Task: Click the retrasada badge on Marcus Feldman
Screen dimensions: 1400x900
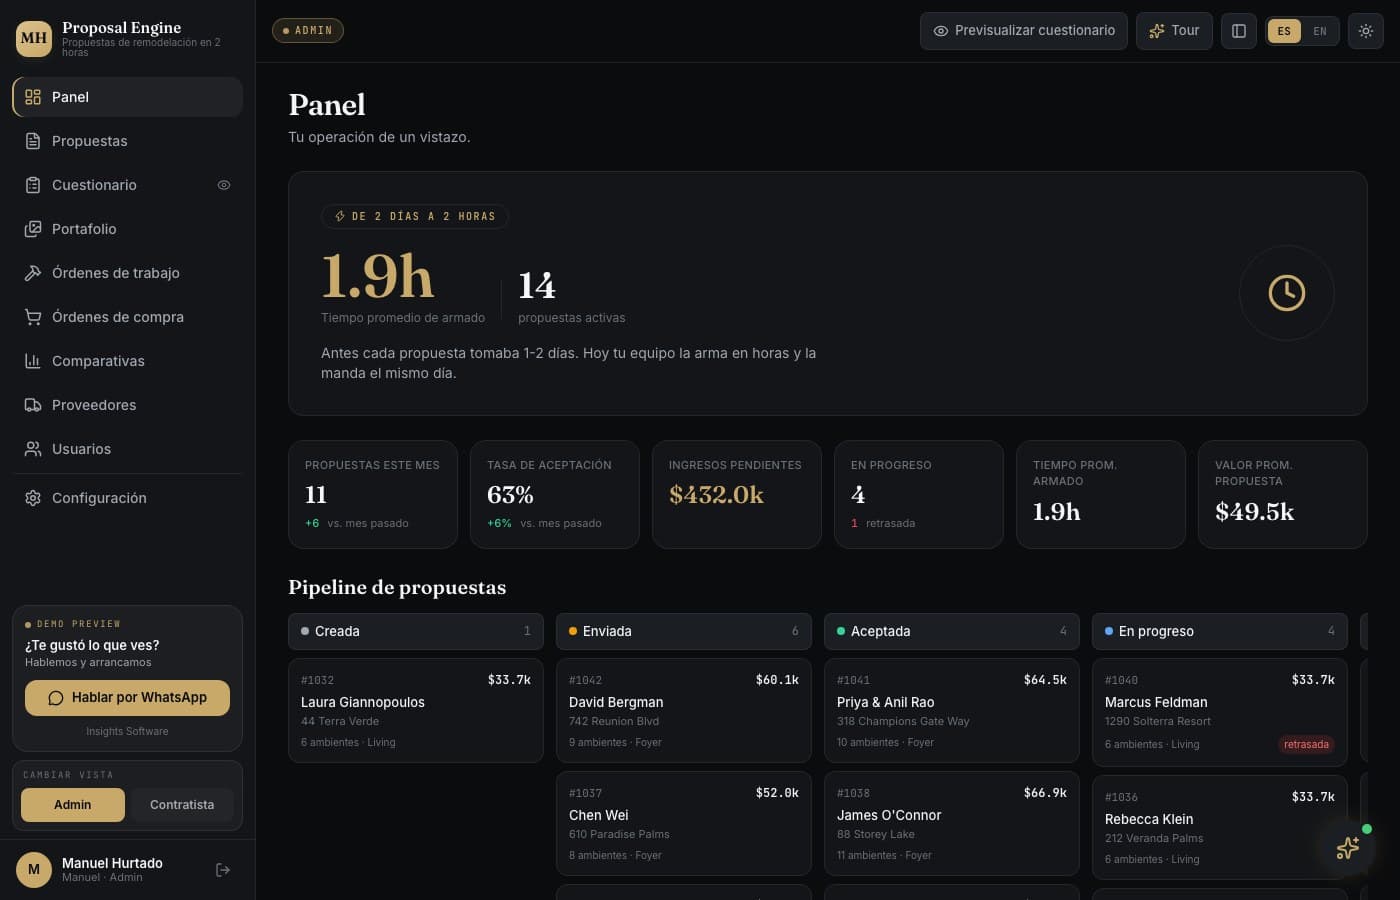Action: (x=1306, y=744)
